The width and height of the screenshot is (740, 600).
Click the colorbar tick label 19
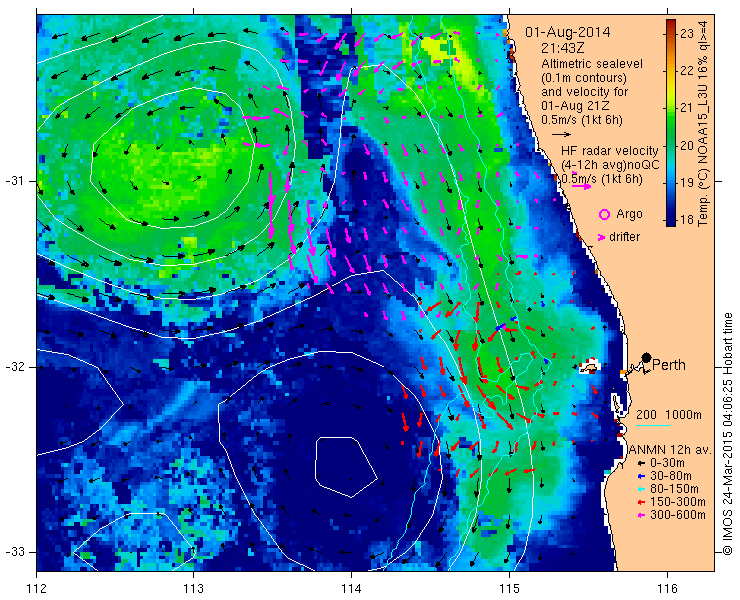[687, 183]
